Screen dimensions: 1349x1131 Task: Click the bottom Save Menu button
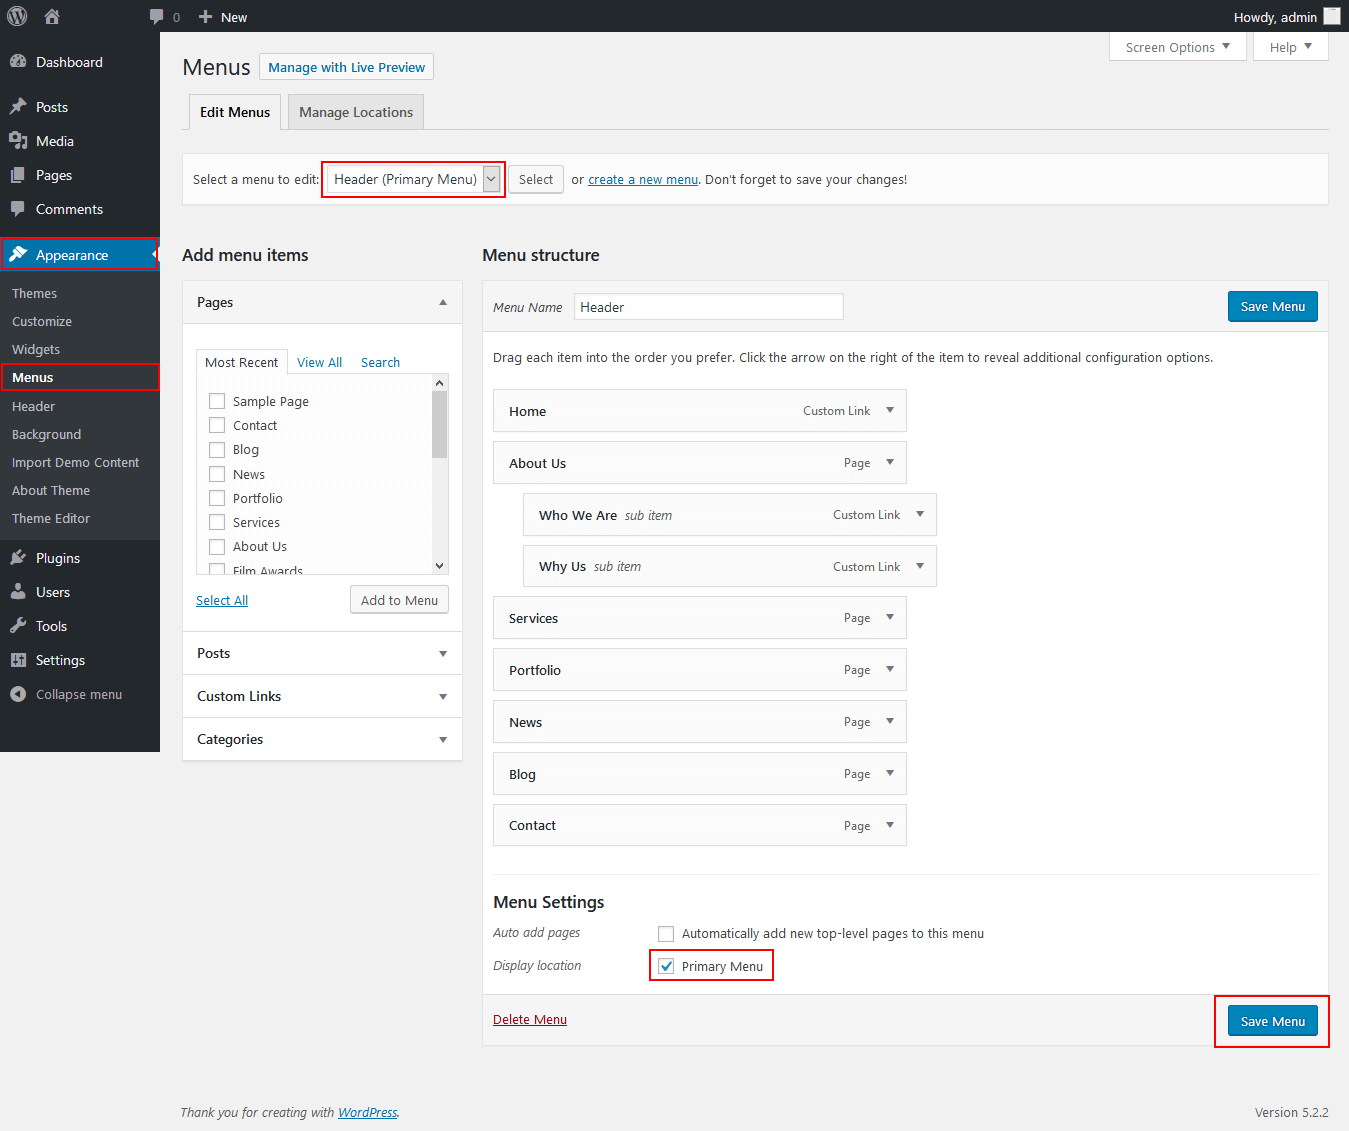pos(1272,1021)
